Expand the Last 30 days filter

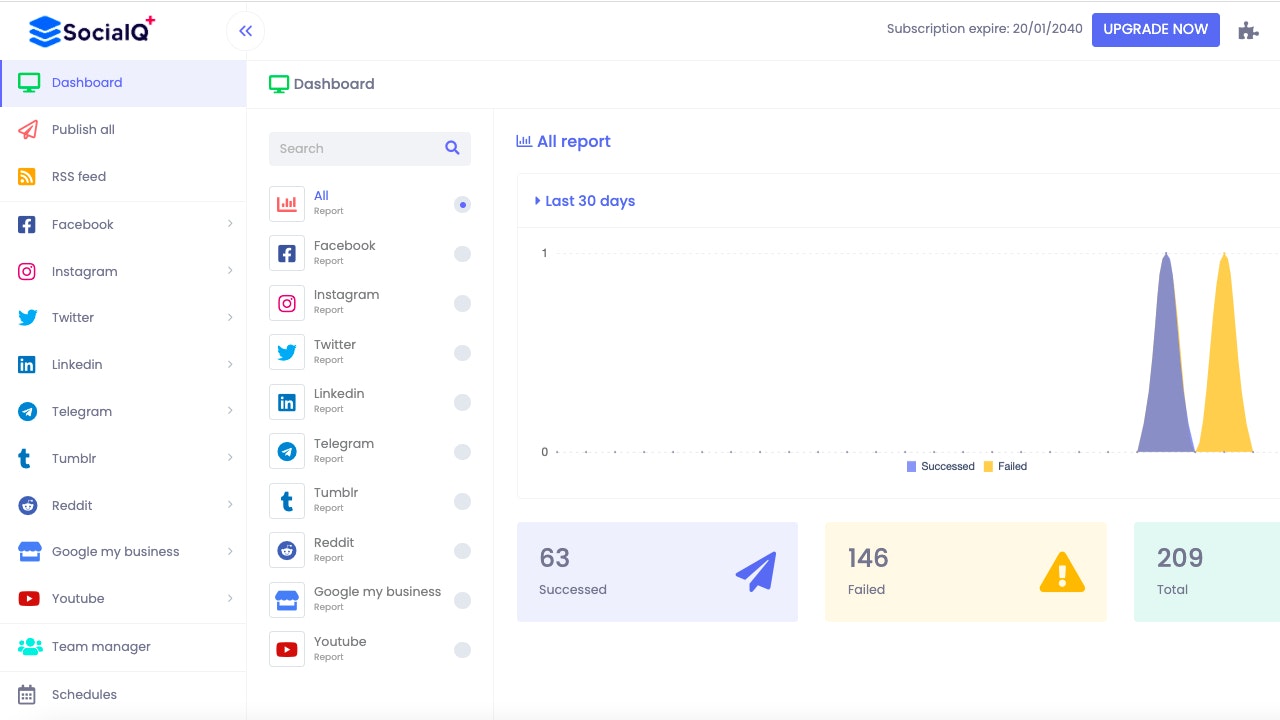584,200
